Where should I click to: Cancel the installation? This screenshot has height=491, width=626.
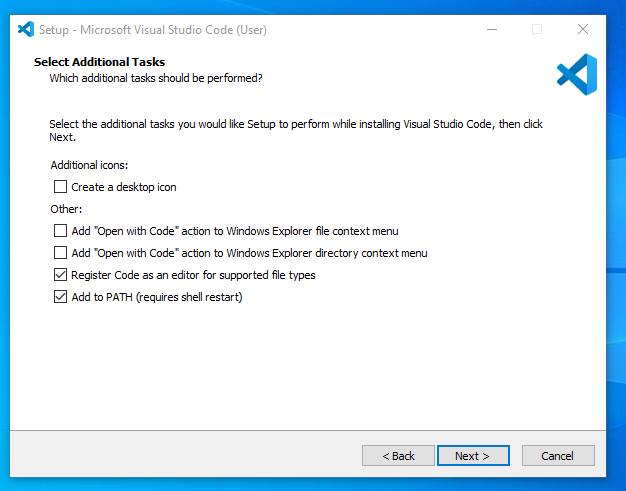click(558, 455)
